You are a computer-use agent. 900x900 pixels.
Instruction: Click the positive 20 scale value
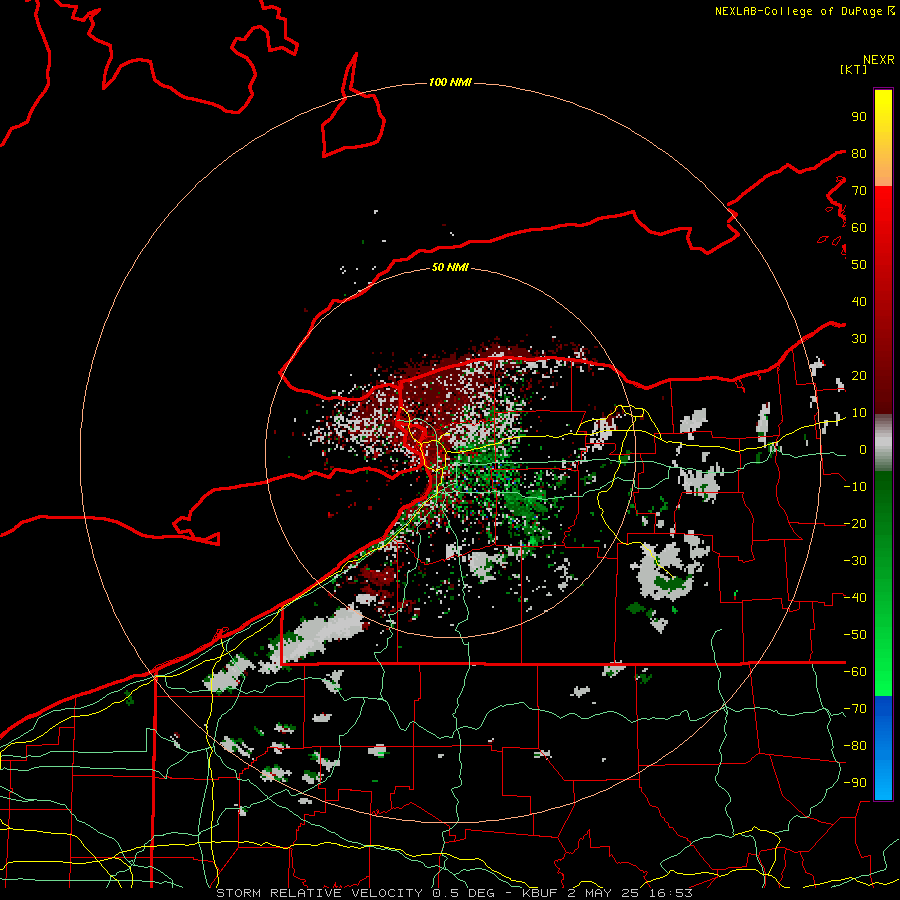(859, 376)
